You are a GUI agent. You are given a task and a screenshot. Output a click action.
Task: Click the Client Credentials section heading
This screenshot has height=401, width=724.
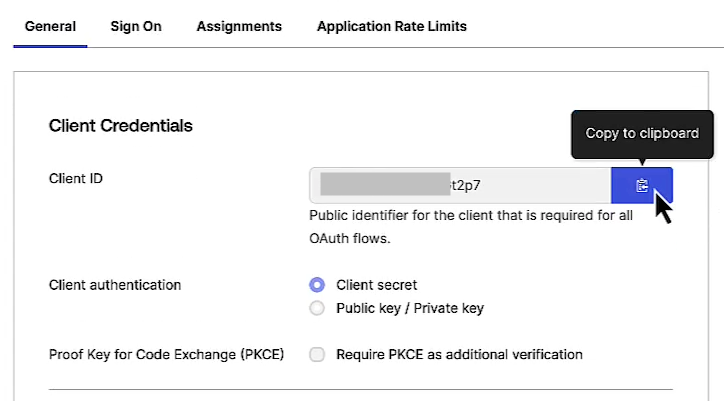[120, 126]
